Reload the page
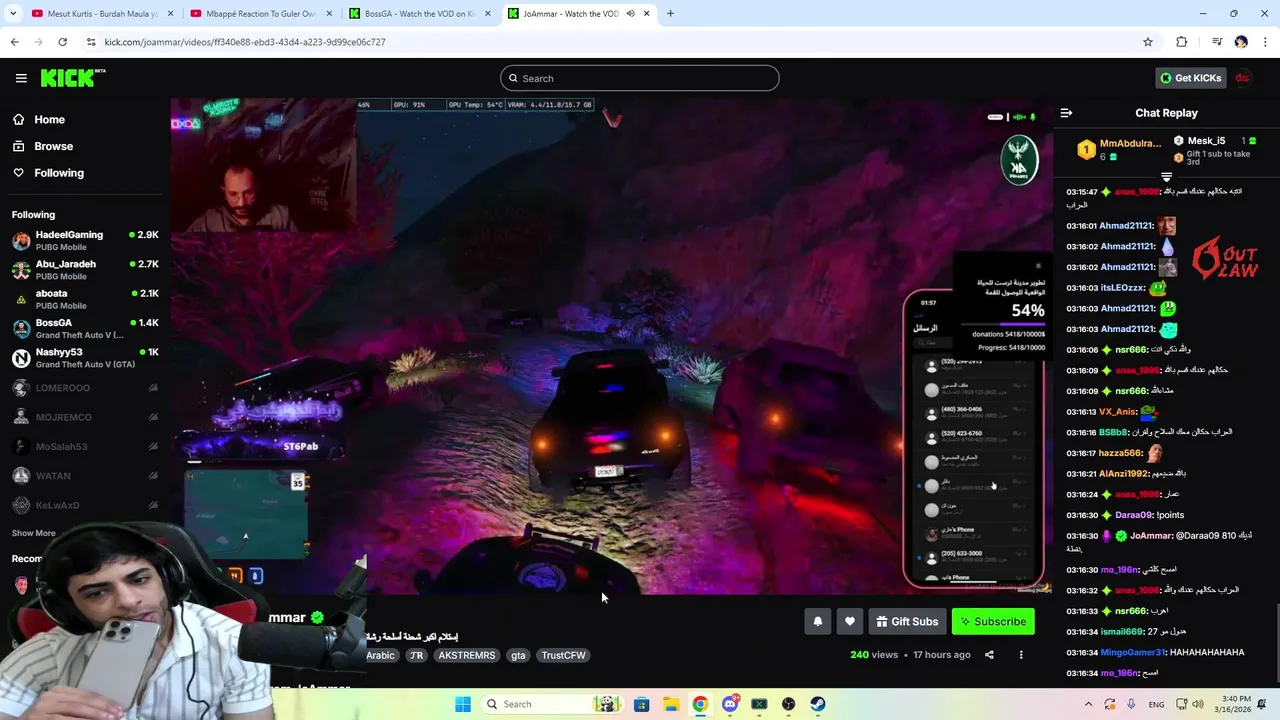This screenshot has height=720, width=1280. pyautogui.click(x=62, y=42)
